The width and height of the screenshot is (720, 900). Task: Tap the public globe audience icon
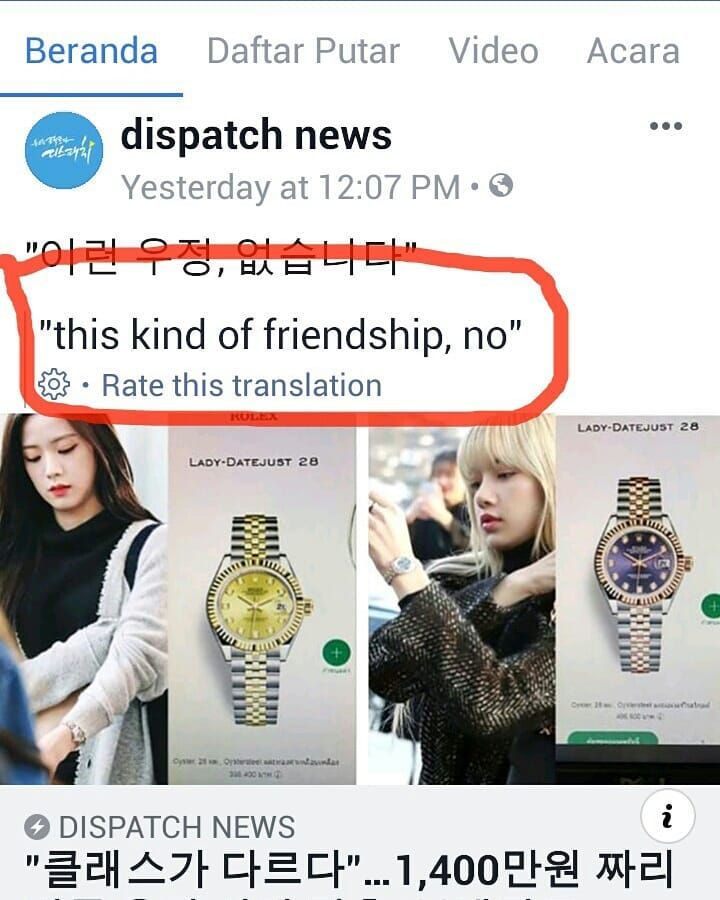(501, 185)
